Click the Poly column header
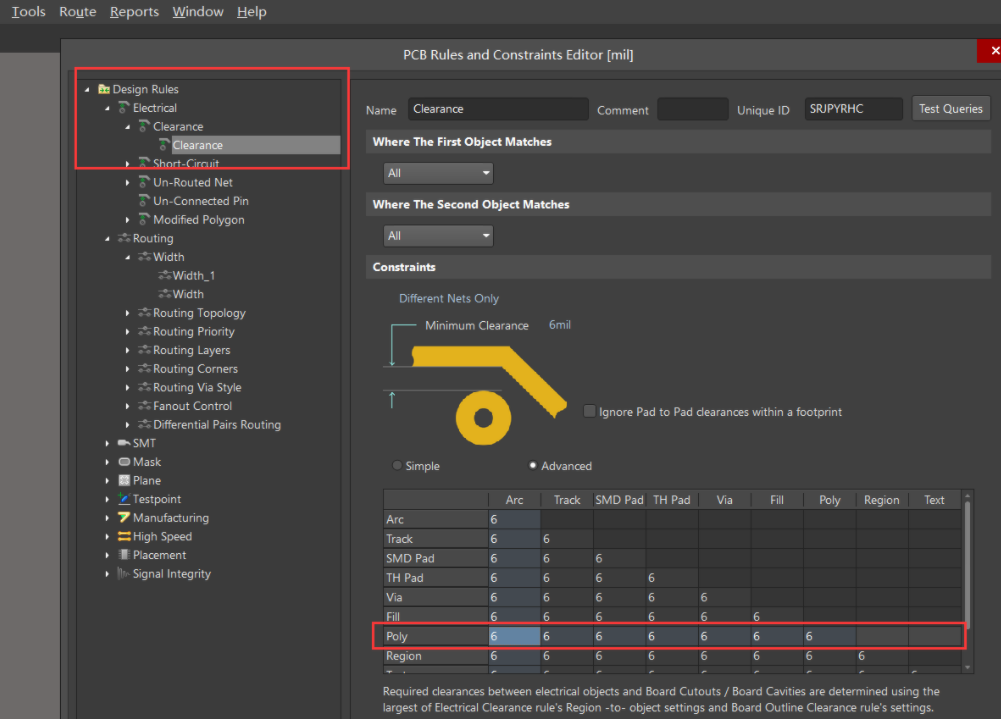The height and width of the screenshot is (719, 1001). coord(829,500)
